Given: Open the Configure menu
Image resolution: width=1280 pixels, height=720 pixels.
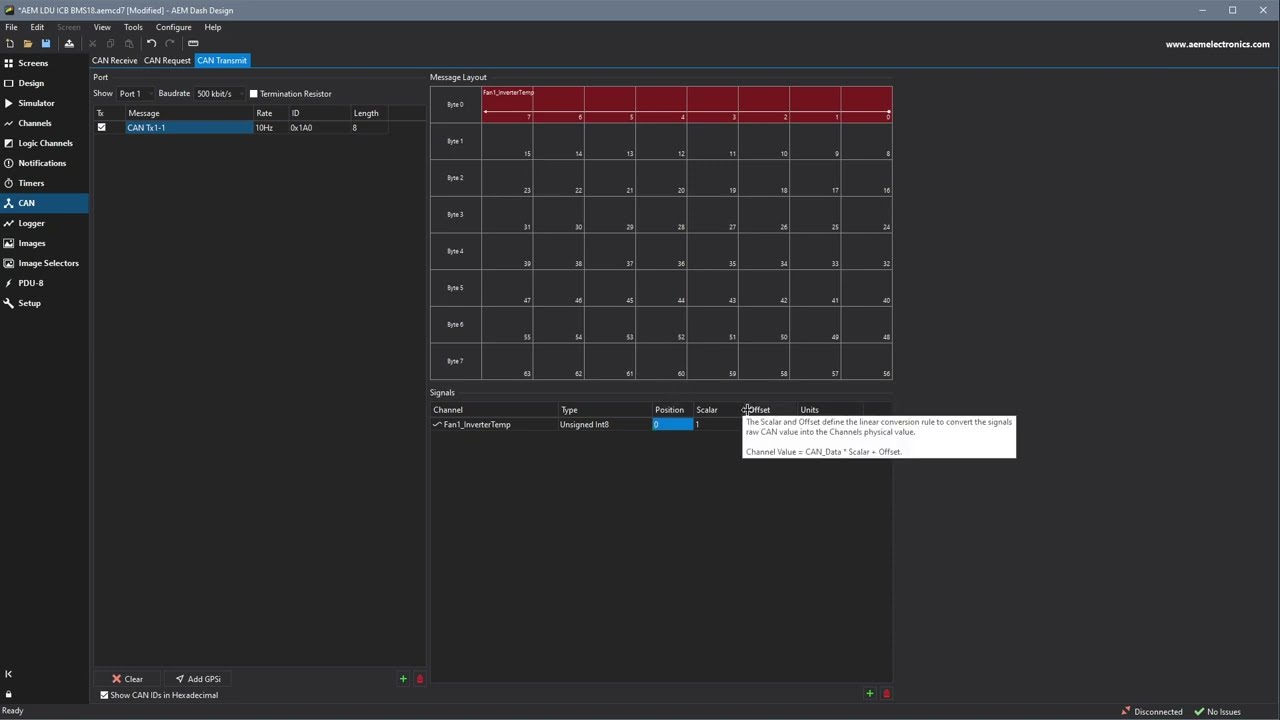Looking at the screenshot, I should (173, 27).
